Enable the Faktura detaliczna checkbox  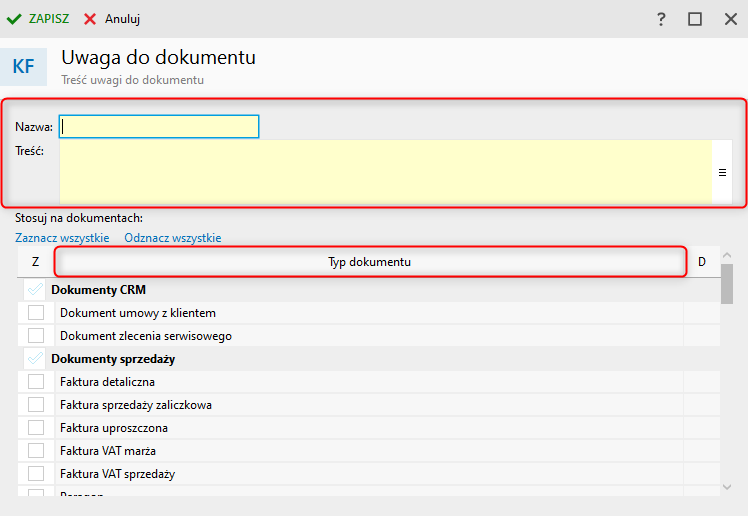(x=36, y=381)
